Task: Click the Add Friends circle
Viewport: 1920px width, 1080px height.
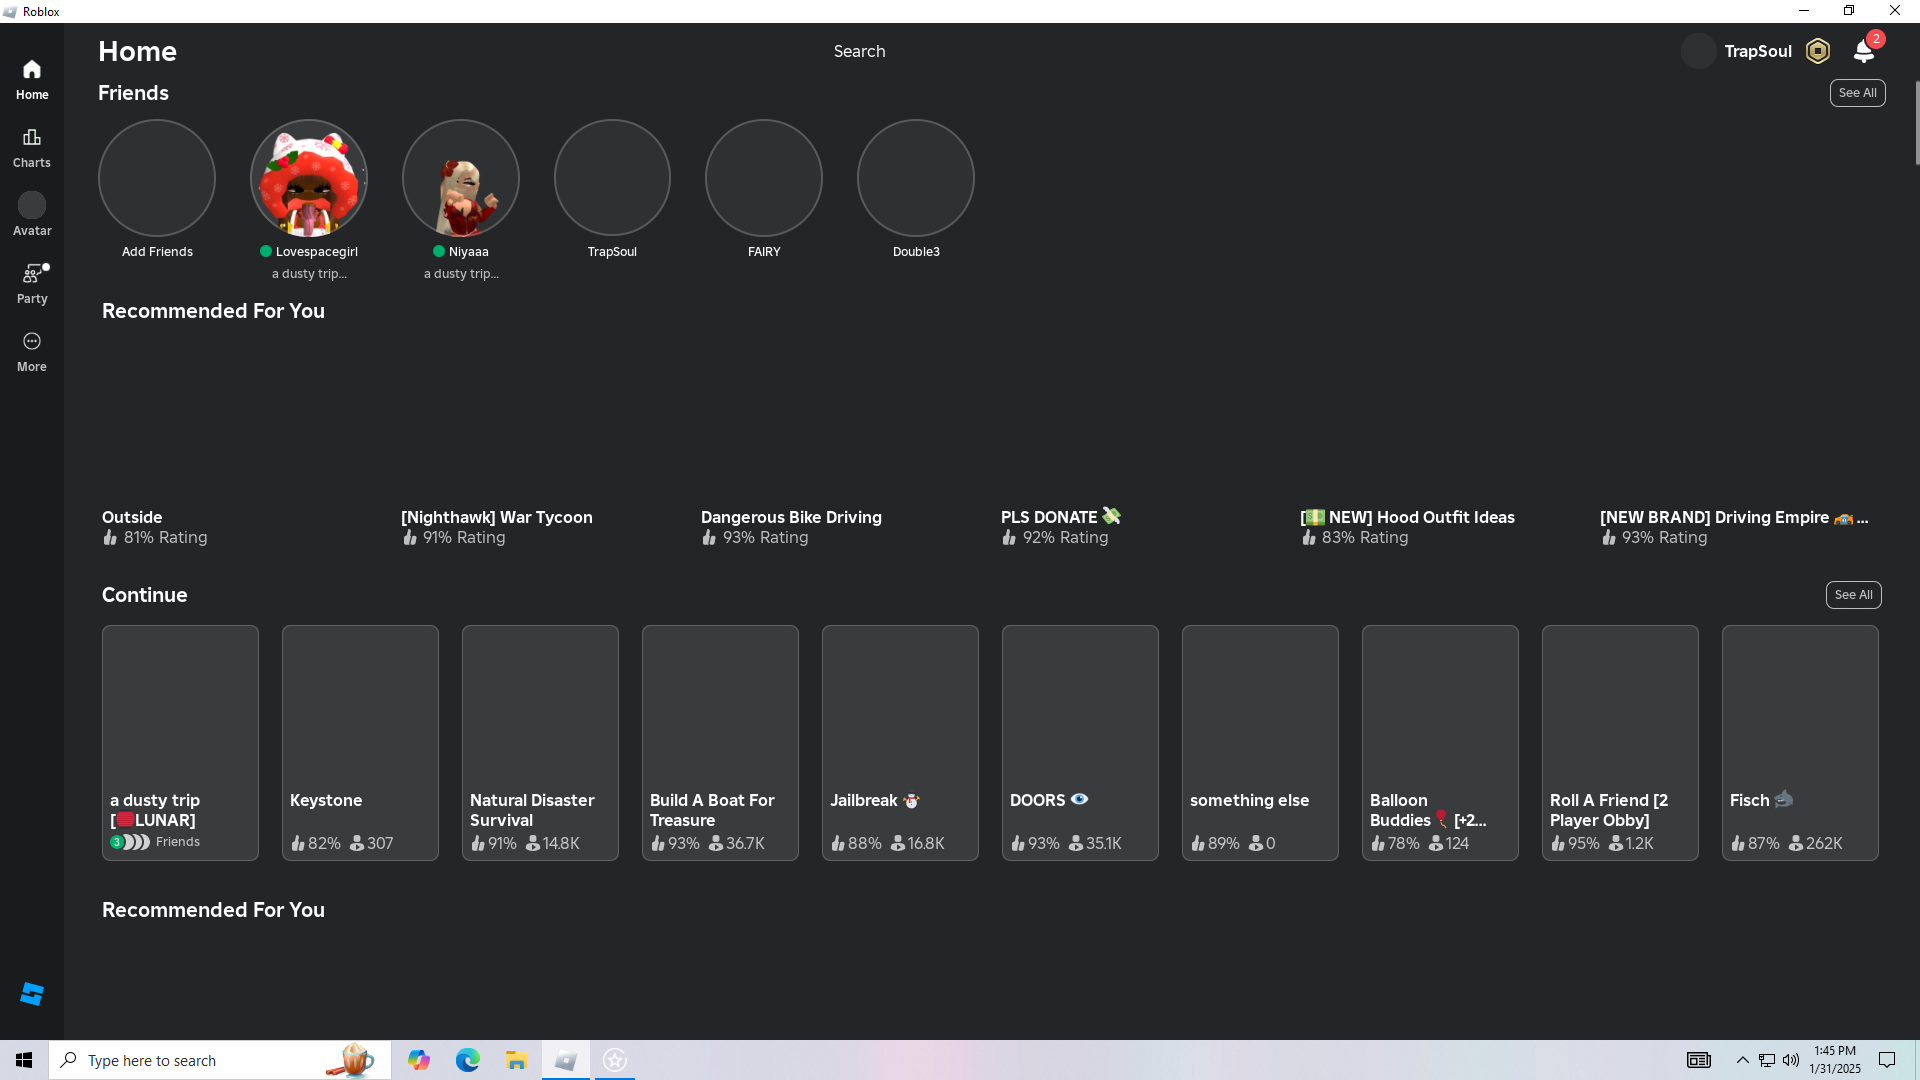Action: coord(157,178)
